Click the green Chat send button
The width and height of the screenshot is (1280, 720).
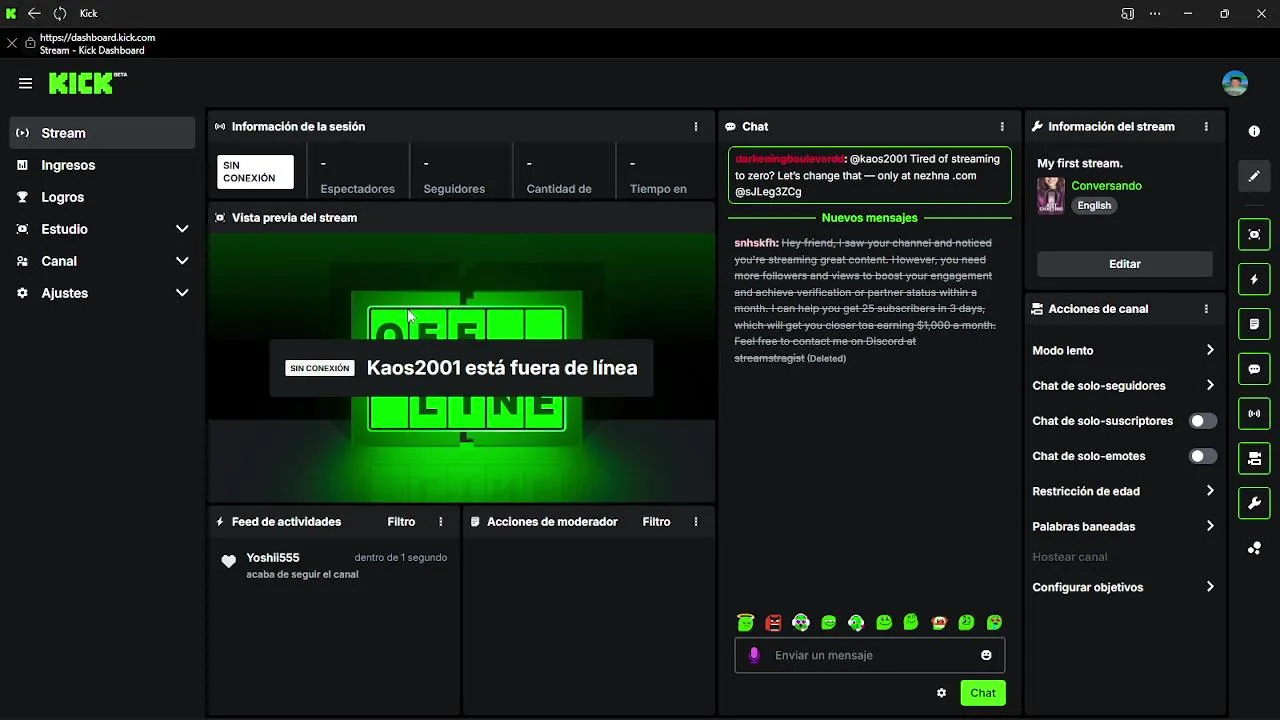pyautogui.click(x=983, y=693)
